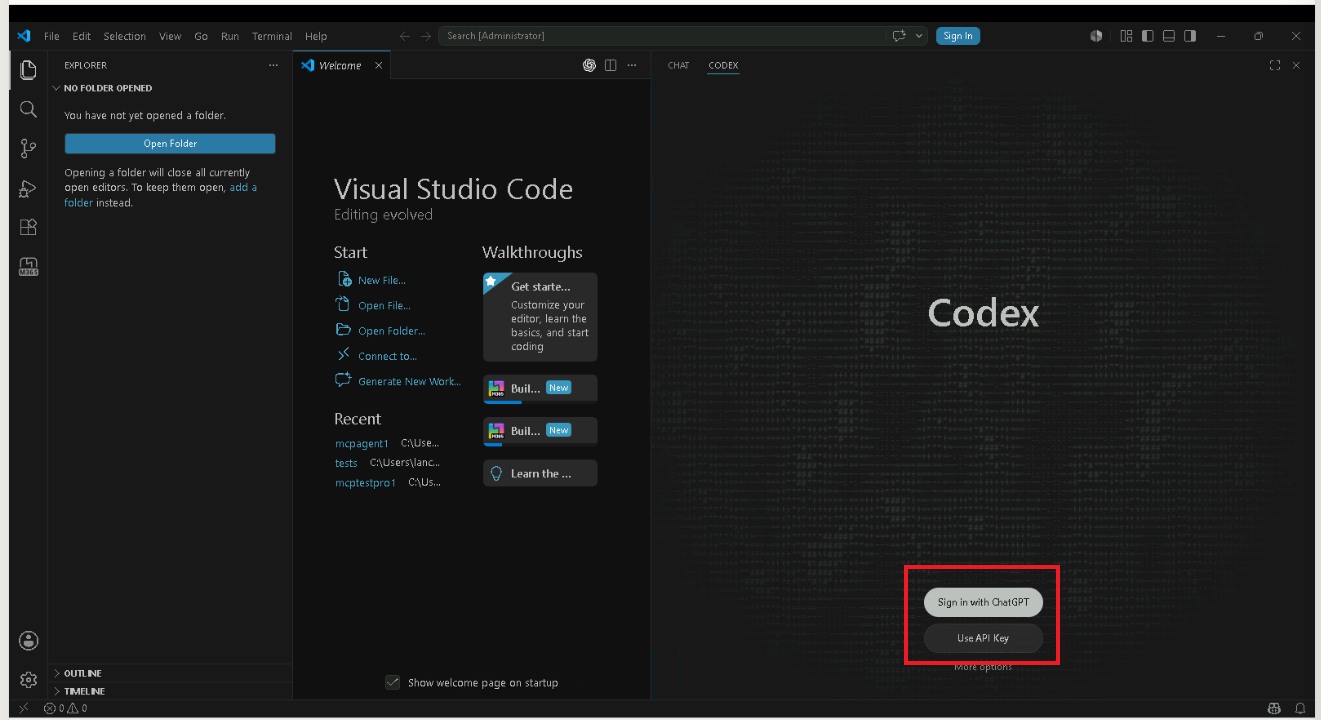Click the Copilot icon in status bar
Screen dimensions: 1321x720
1274,708
